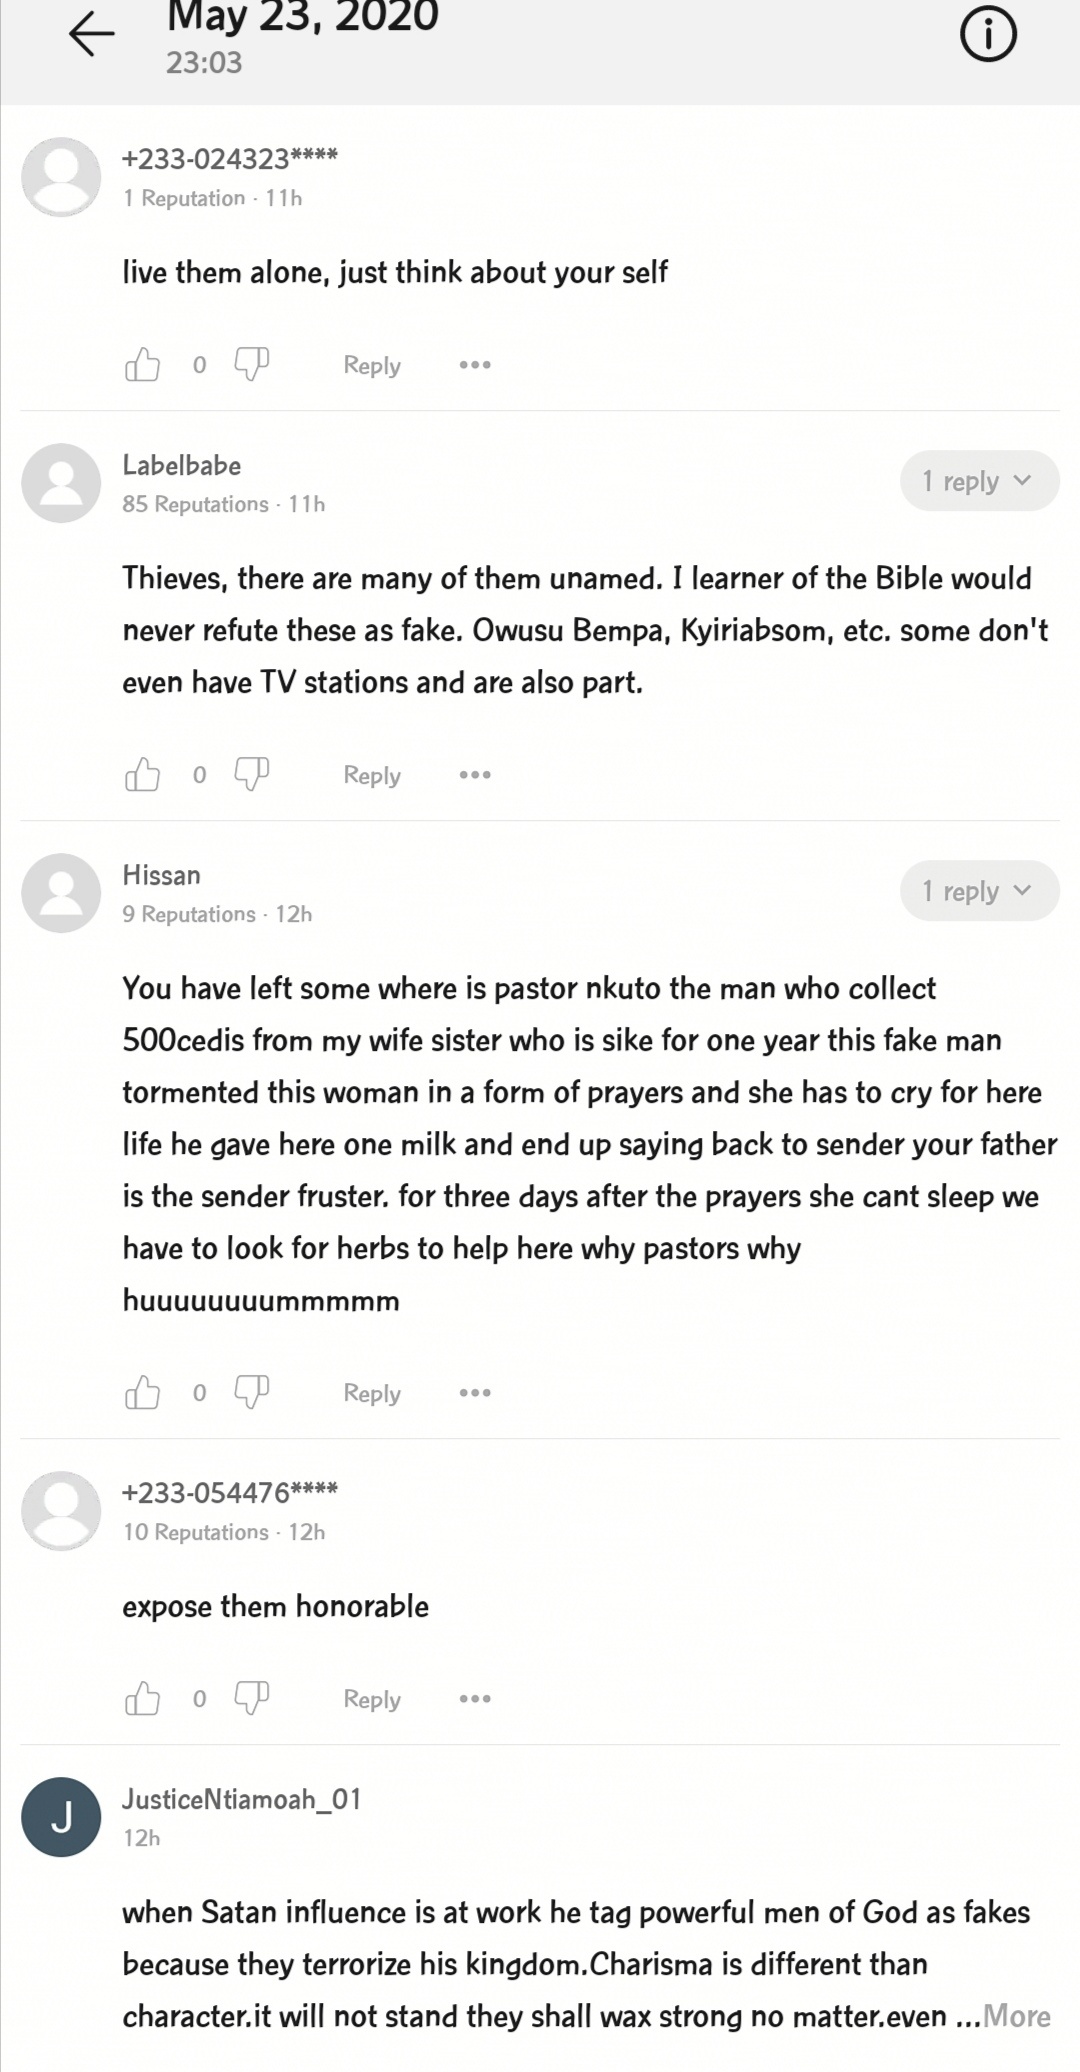The width and height of the screenshot is (1080, 2072).
Task: Expand JusticeNtiamoah_01's comment with More
Action: coord(1016,2016)
